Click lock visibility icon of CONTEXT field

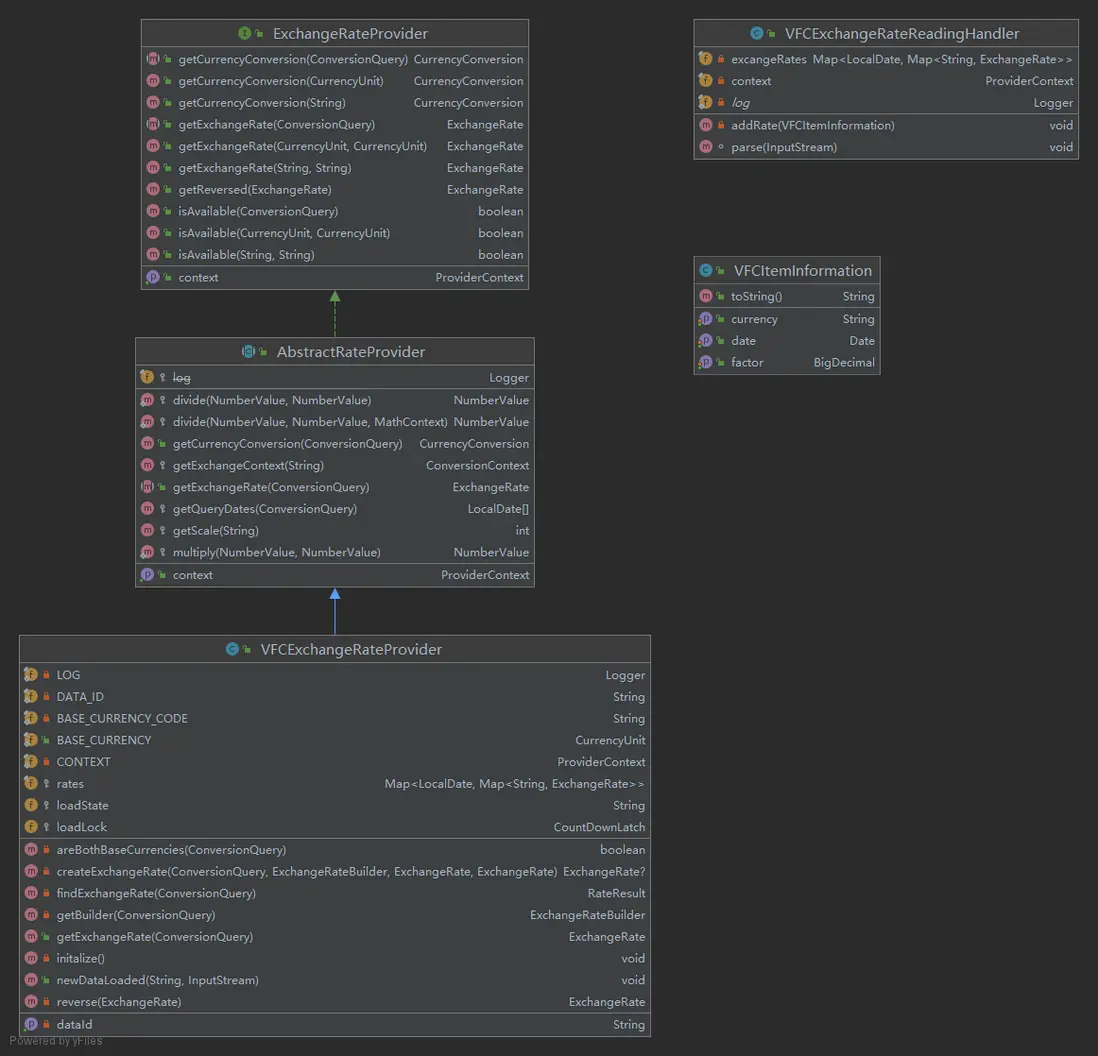pos(46,761)
